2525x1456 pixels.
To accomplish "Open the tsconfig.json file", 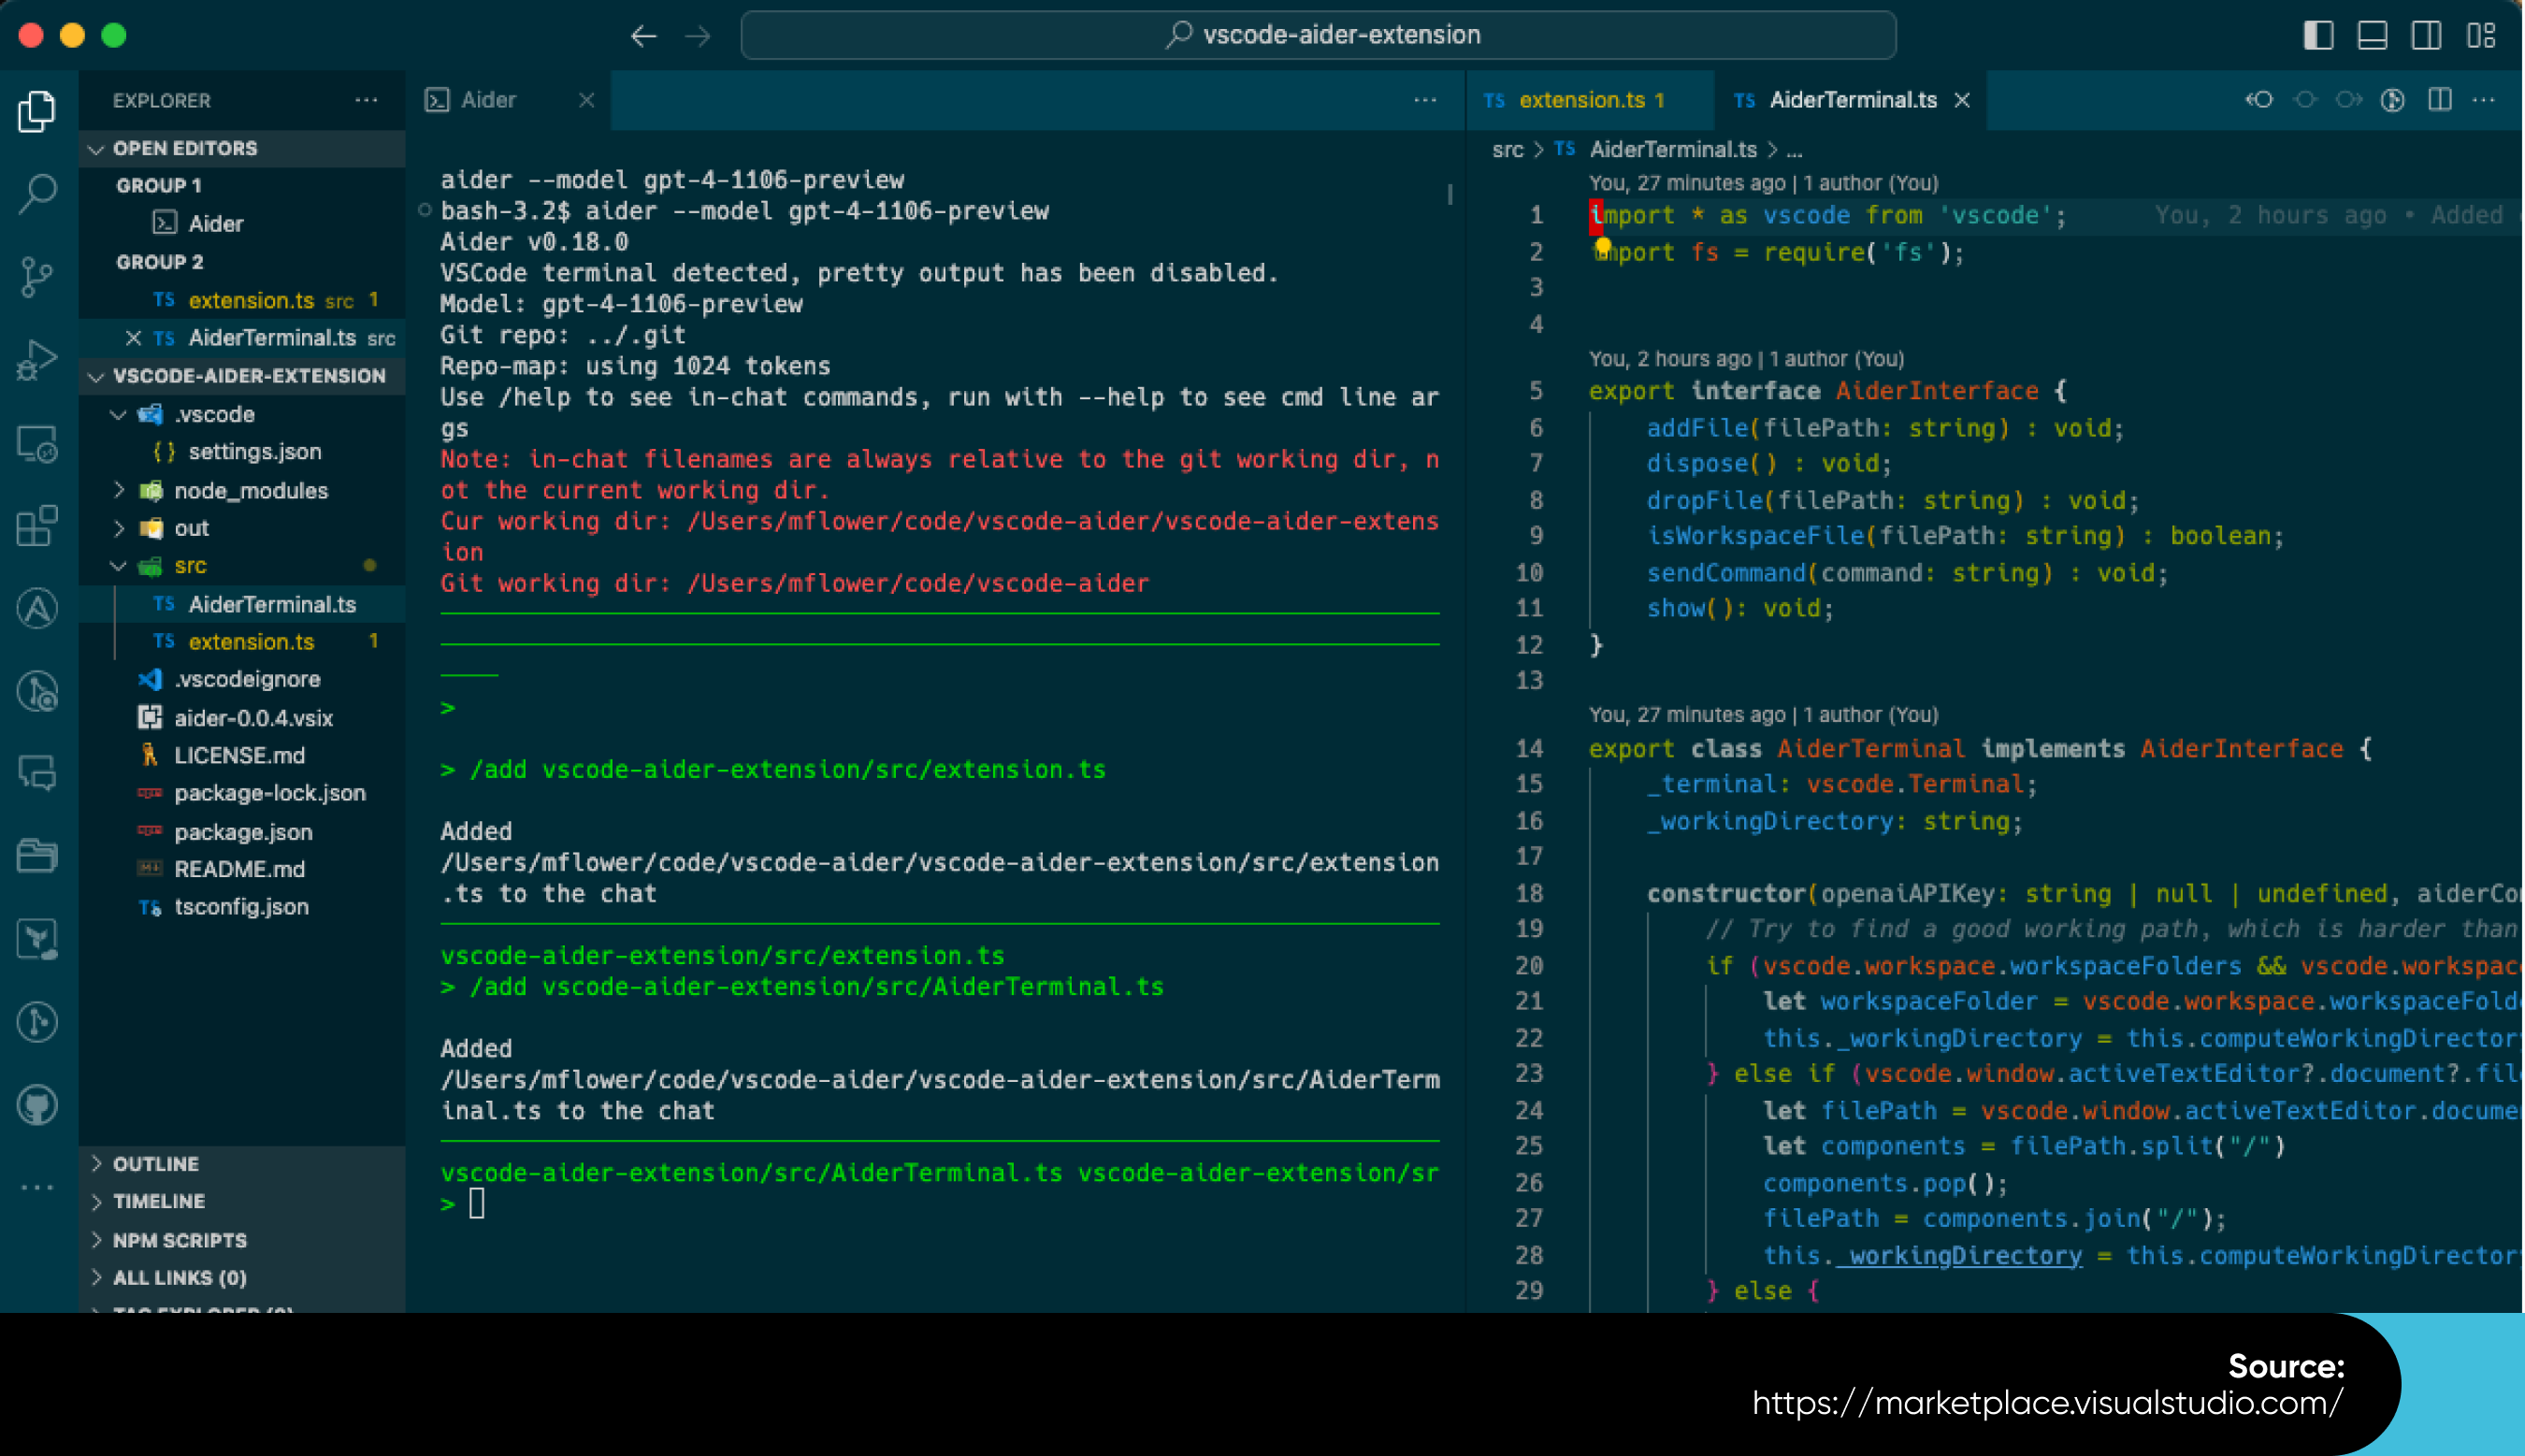I will point(242,907).
